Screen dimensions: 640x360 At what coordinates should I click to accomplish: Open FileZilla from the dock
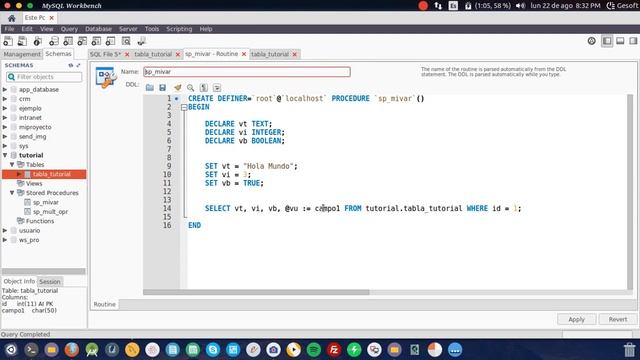(x=334, y=349)
